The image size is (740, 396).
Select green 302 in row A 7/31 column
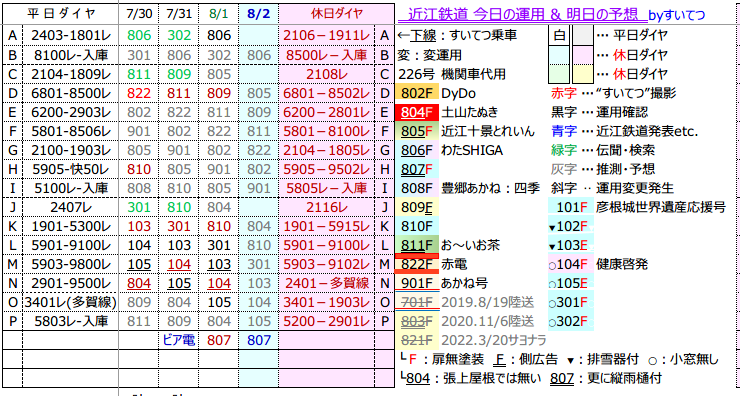[x=179, y=35]
